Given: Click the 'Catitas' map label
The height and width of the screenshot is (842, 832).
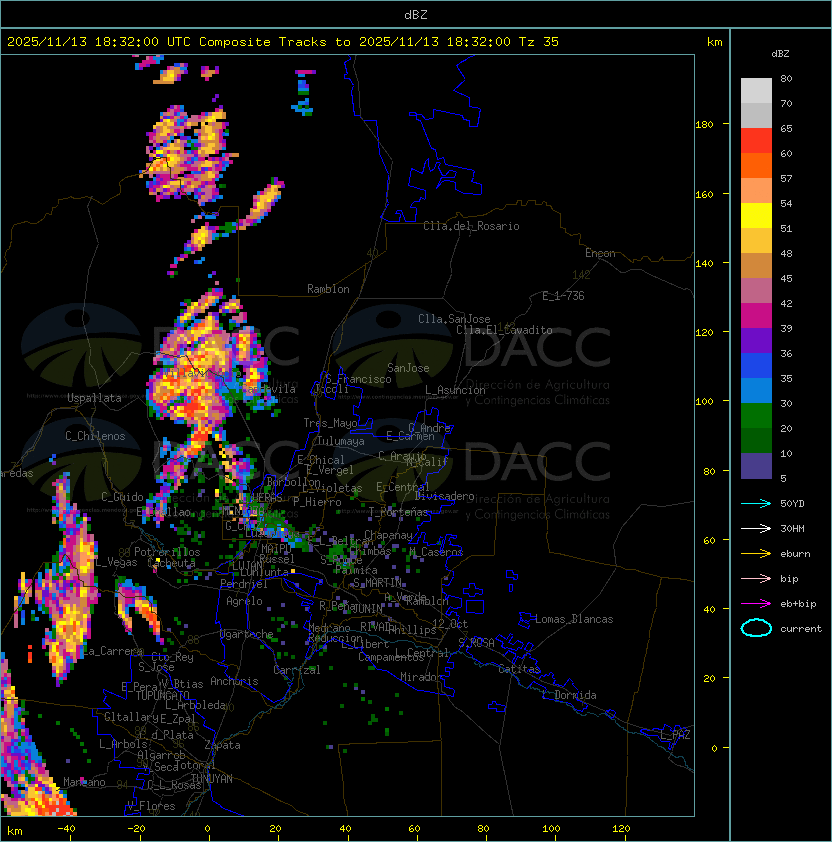Looking at the screenshot, I should point(519,669).
